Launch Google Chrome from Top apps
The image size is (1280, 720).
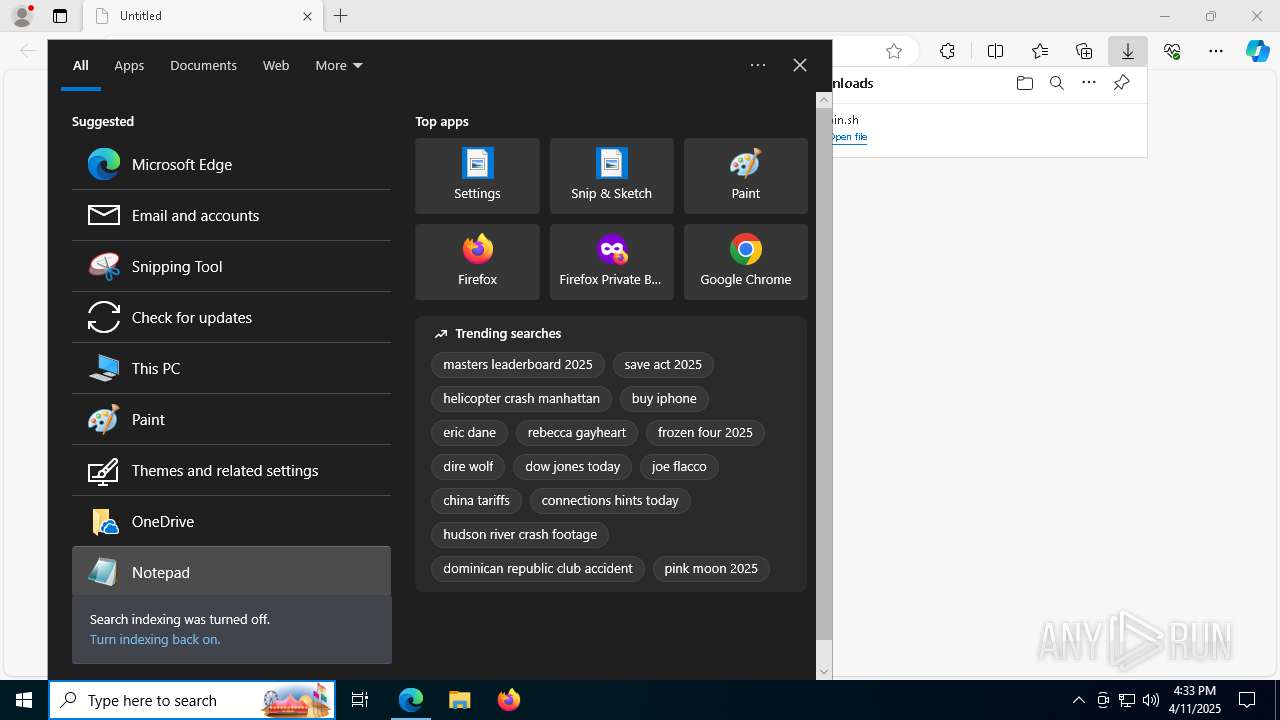745,262
